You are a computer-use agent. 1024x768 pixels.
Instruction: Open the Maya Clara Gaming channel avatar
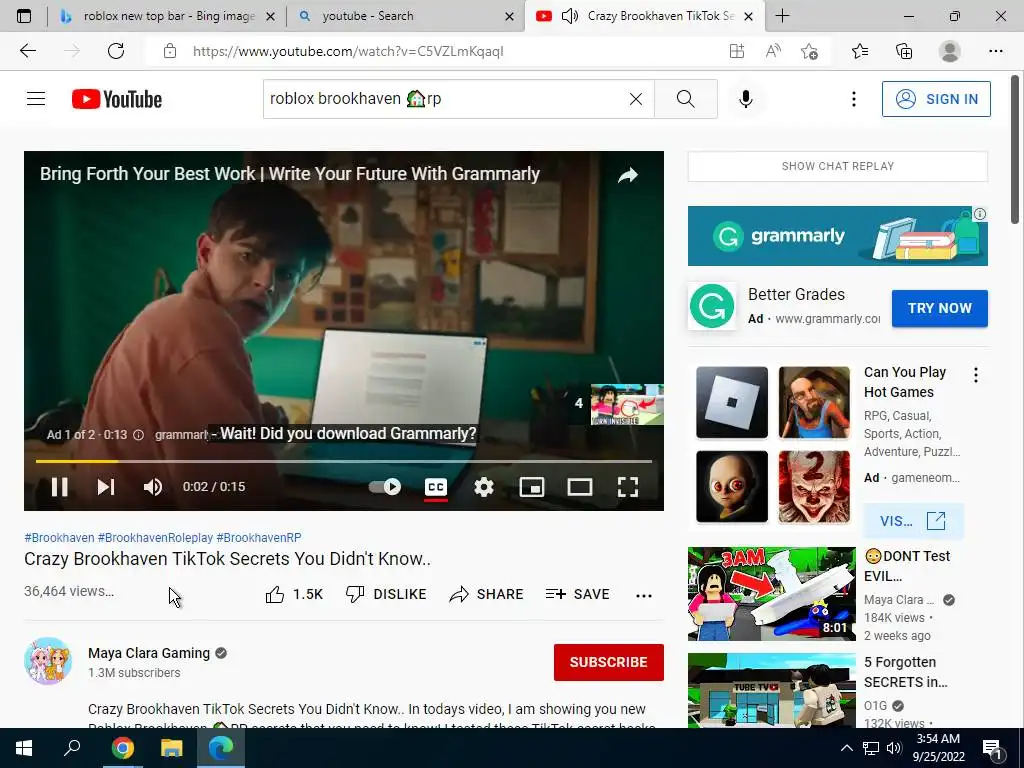[x=48, y=661]
